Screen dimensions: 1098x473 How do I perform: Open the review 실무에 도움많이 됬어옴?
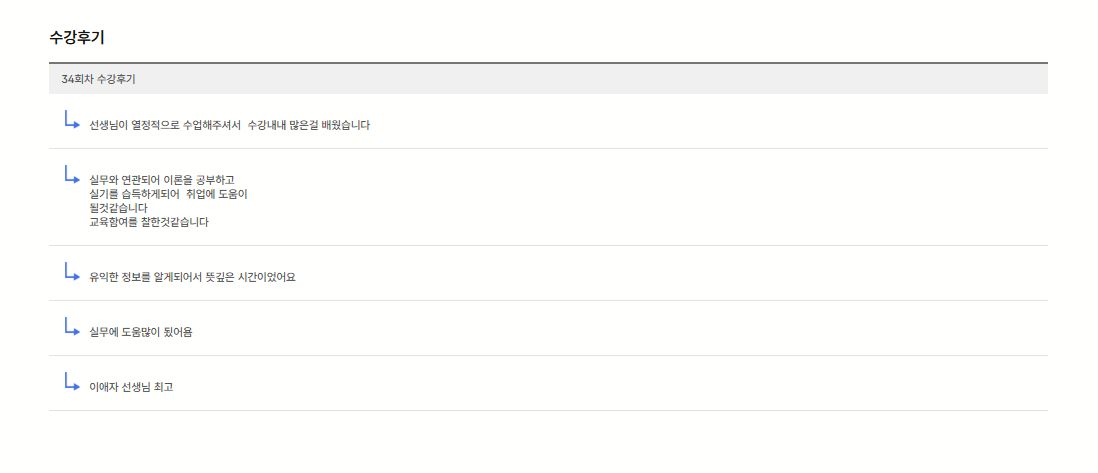(x=140, y=332)
